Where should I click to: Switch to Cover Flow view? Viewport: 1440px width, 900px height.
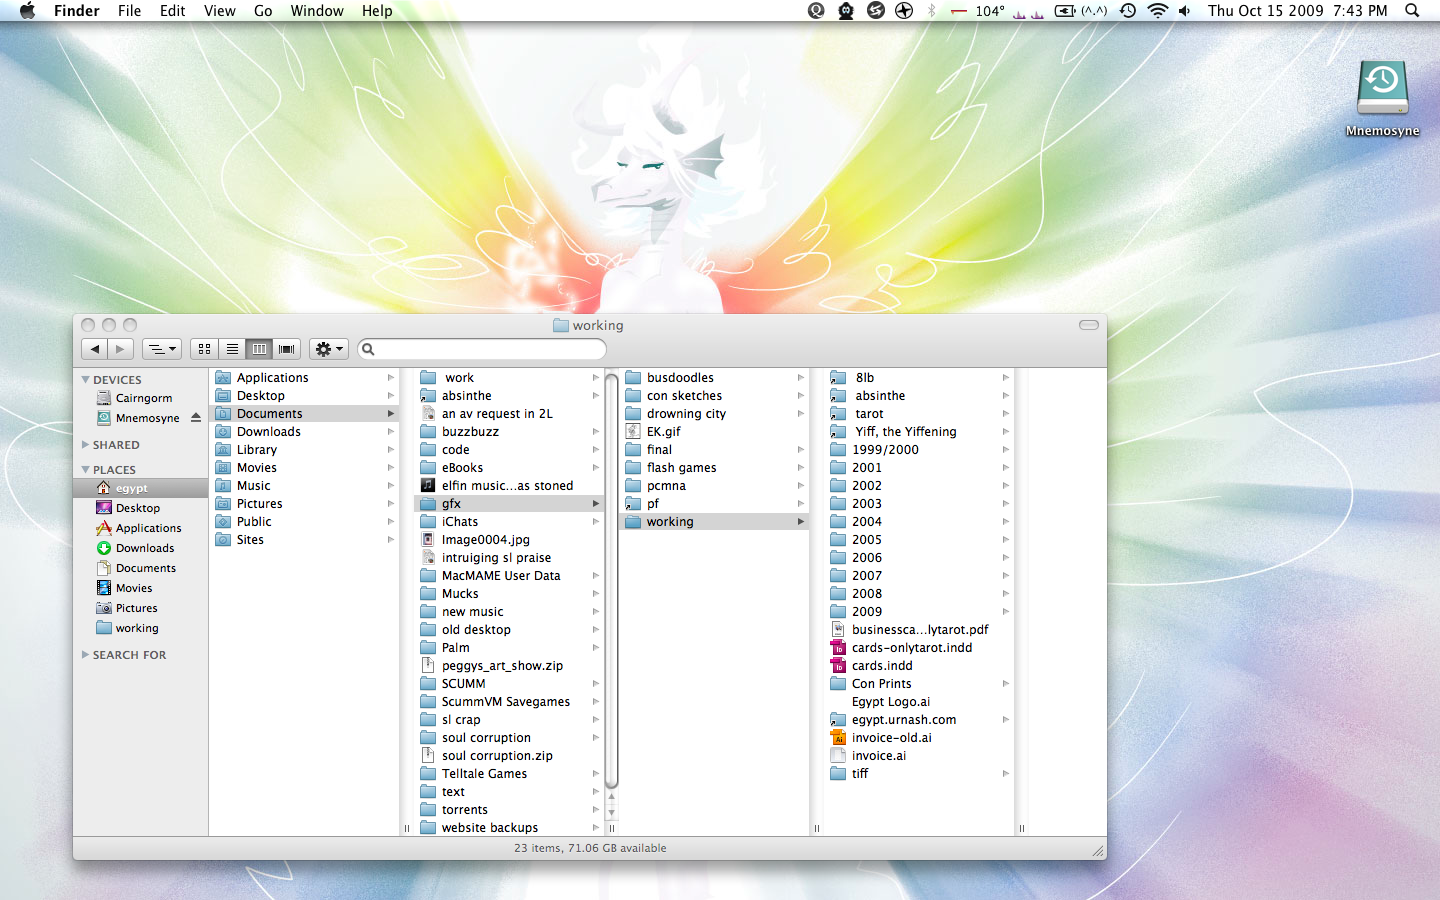click(x=287, y=349)
